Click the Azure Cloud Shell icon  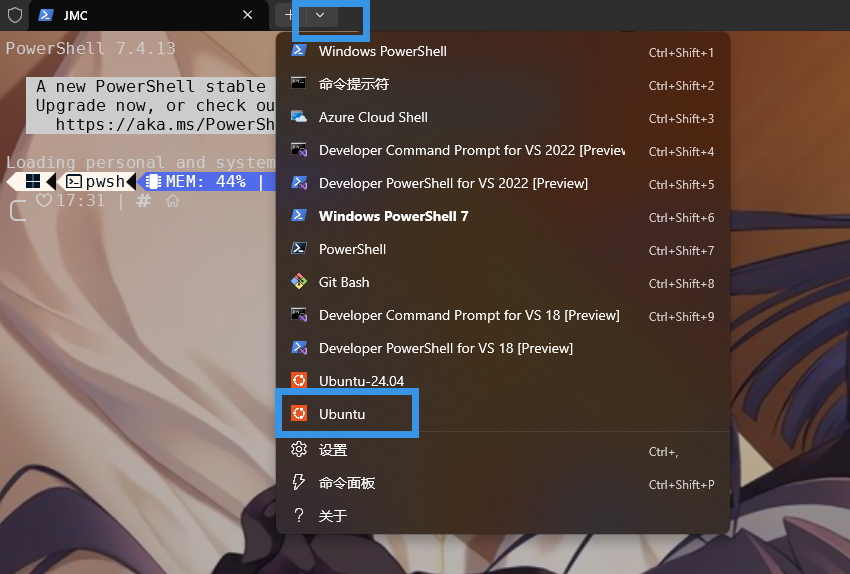tap(299, 117)
